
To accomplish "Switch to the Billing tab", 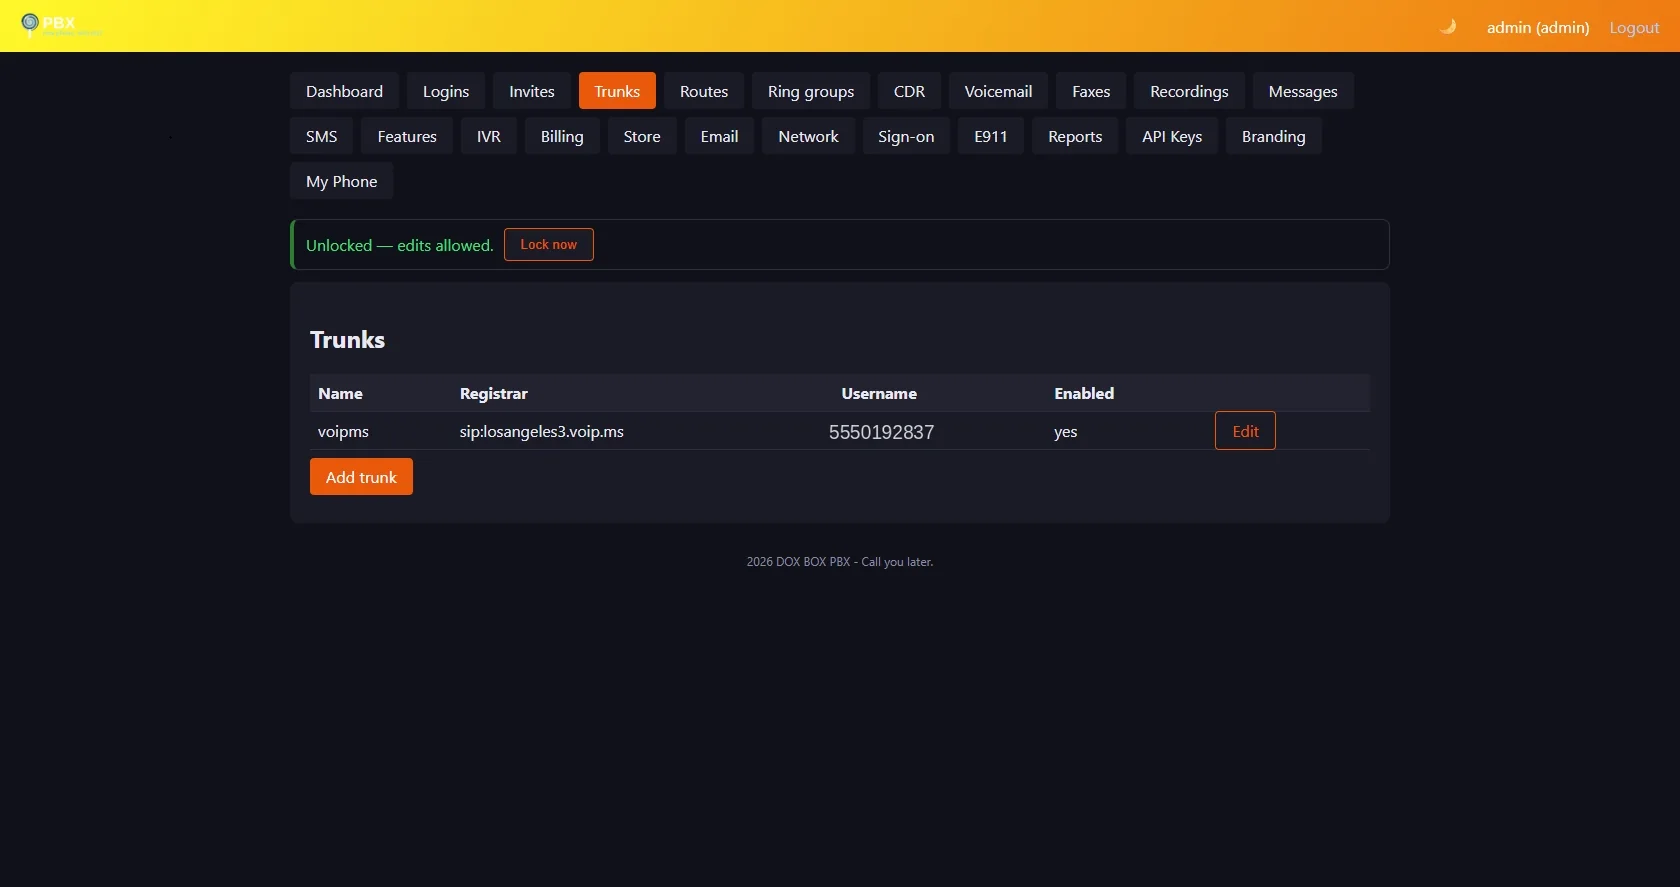I will click(x=562, y=136).
